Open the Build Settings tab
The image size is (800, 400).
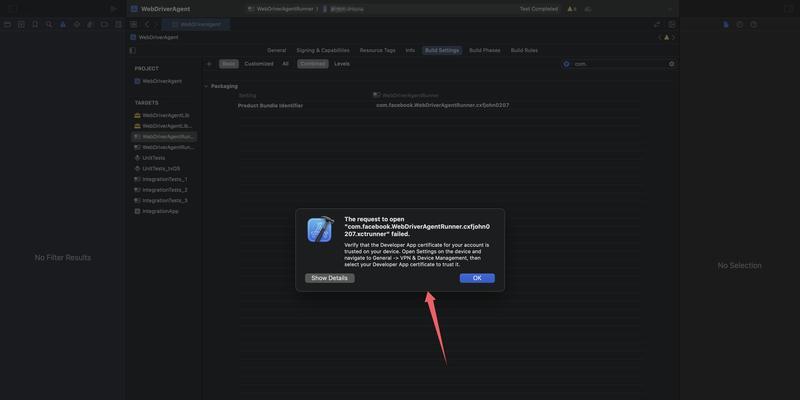click(x=442, y=51)
